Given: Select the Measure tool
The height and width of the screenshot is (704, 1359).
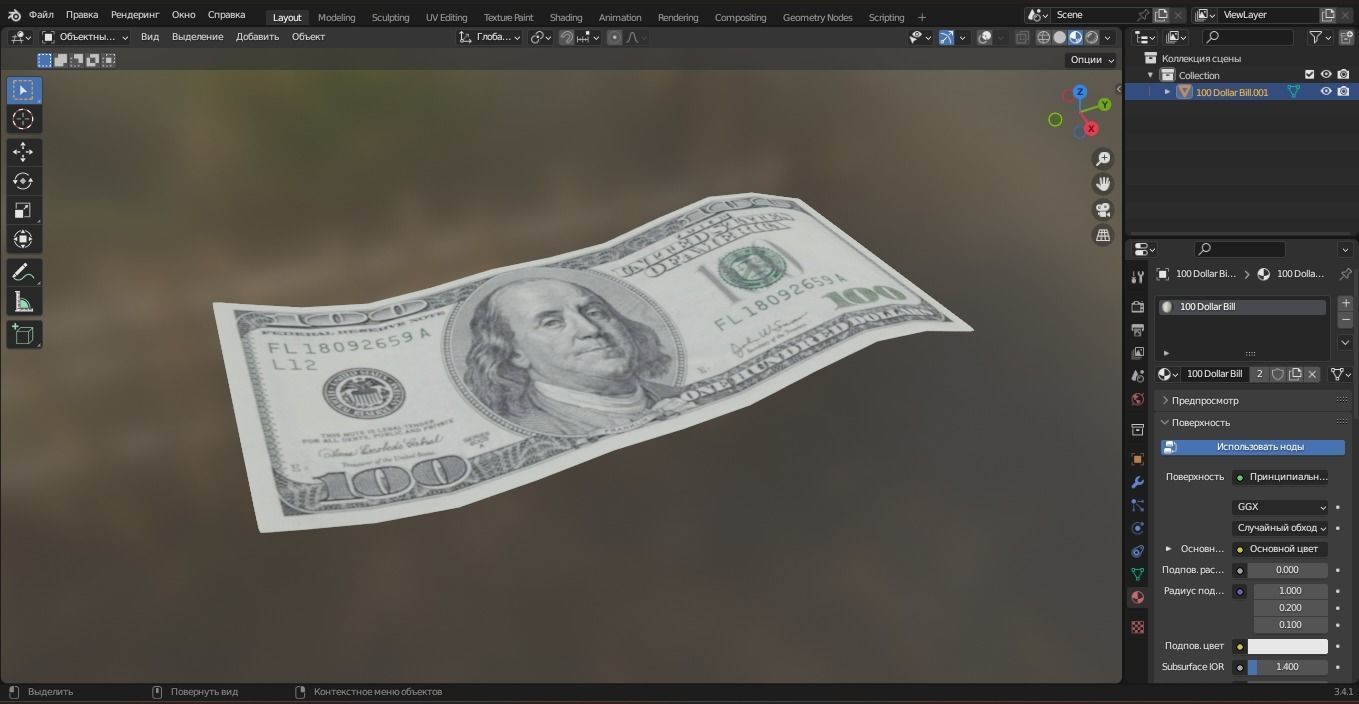Looking at the screenshot, I should point(22,302).
